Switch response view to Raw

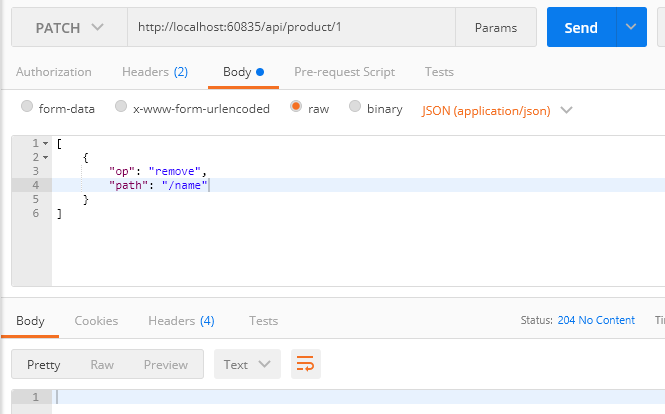102,364
